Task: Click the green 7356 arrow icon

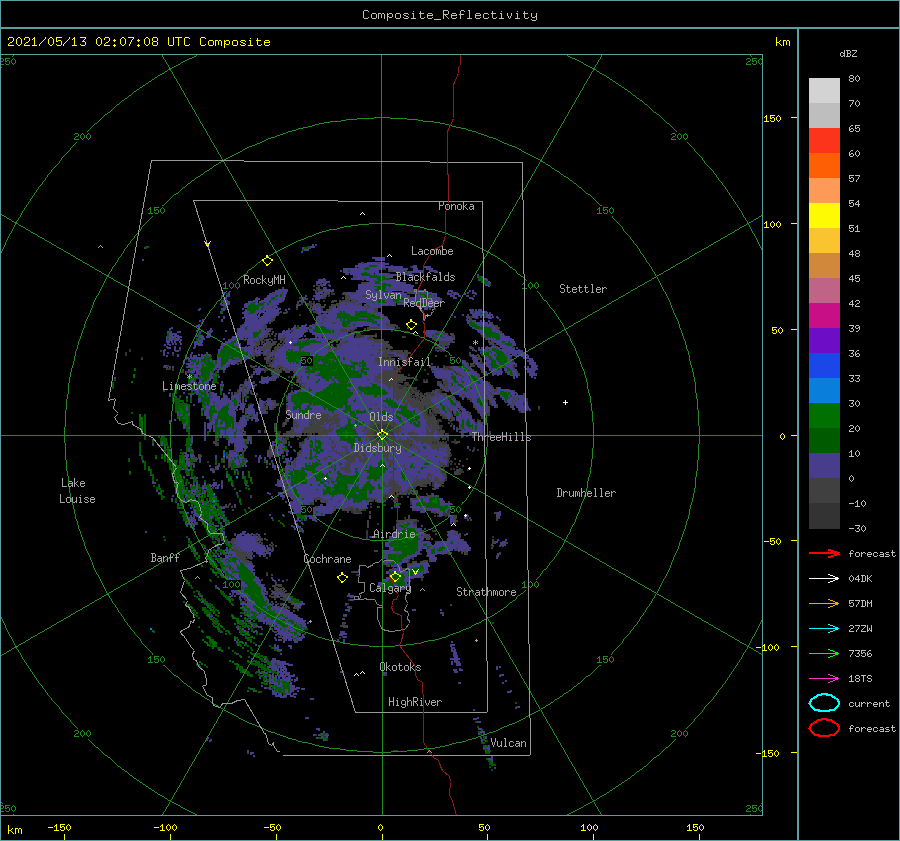Action: [x=824, y=653]
